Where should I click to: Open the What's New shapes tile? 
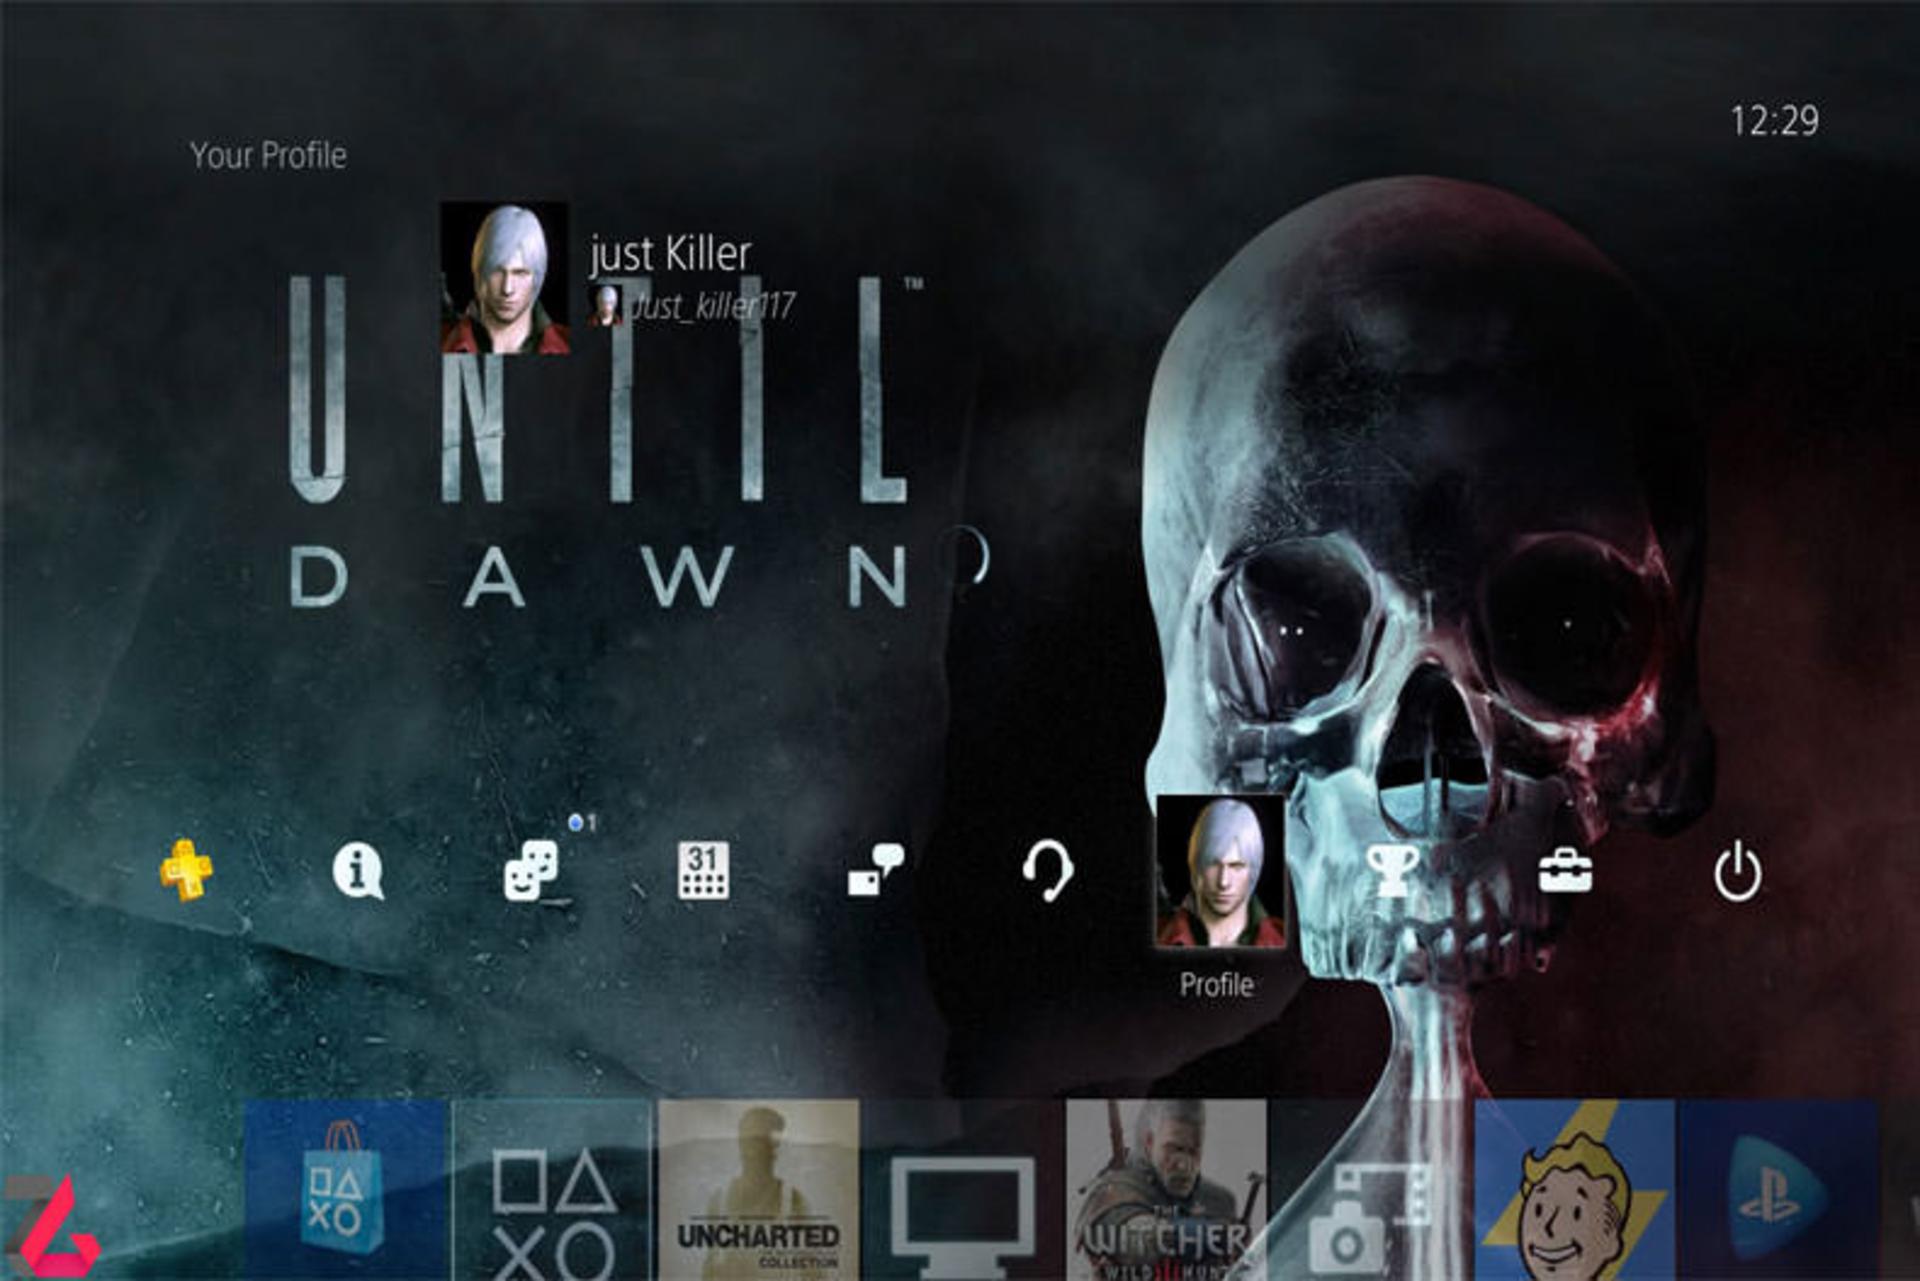[x=553, y=1190]
